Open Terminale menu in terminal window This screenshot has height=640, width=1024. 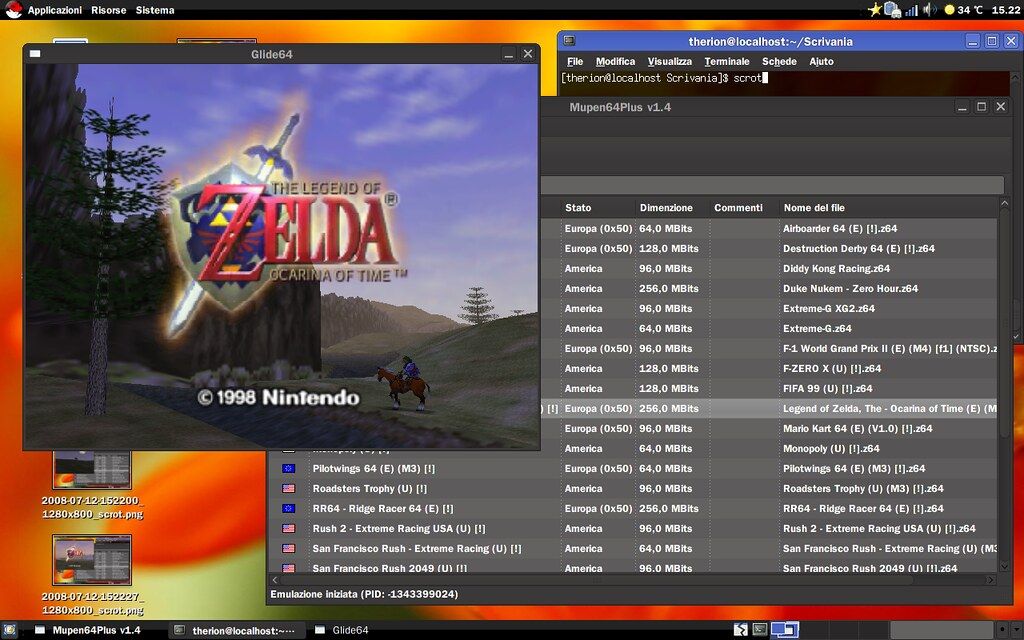point(727,61)
